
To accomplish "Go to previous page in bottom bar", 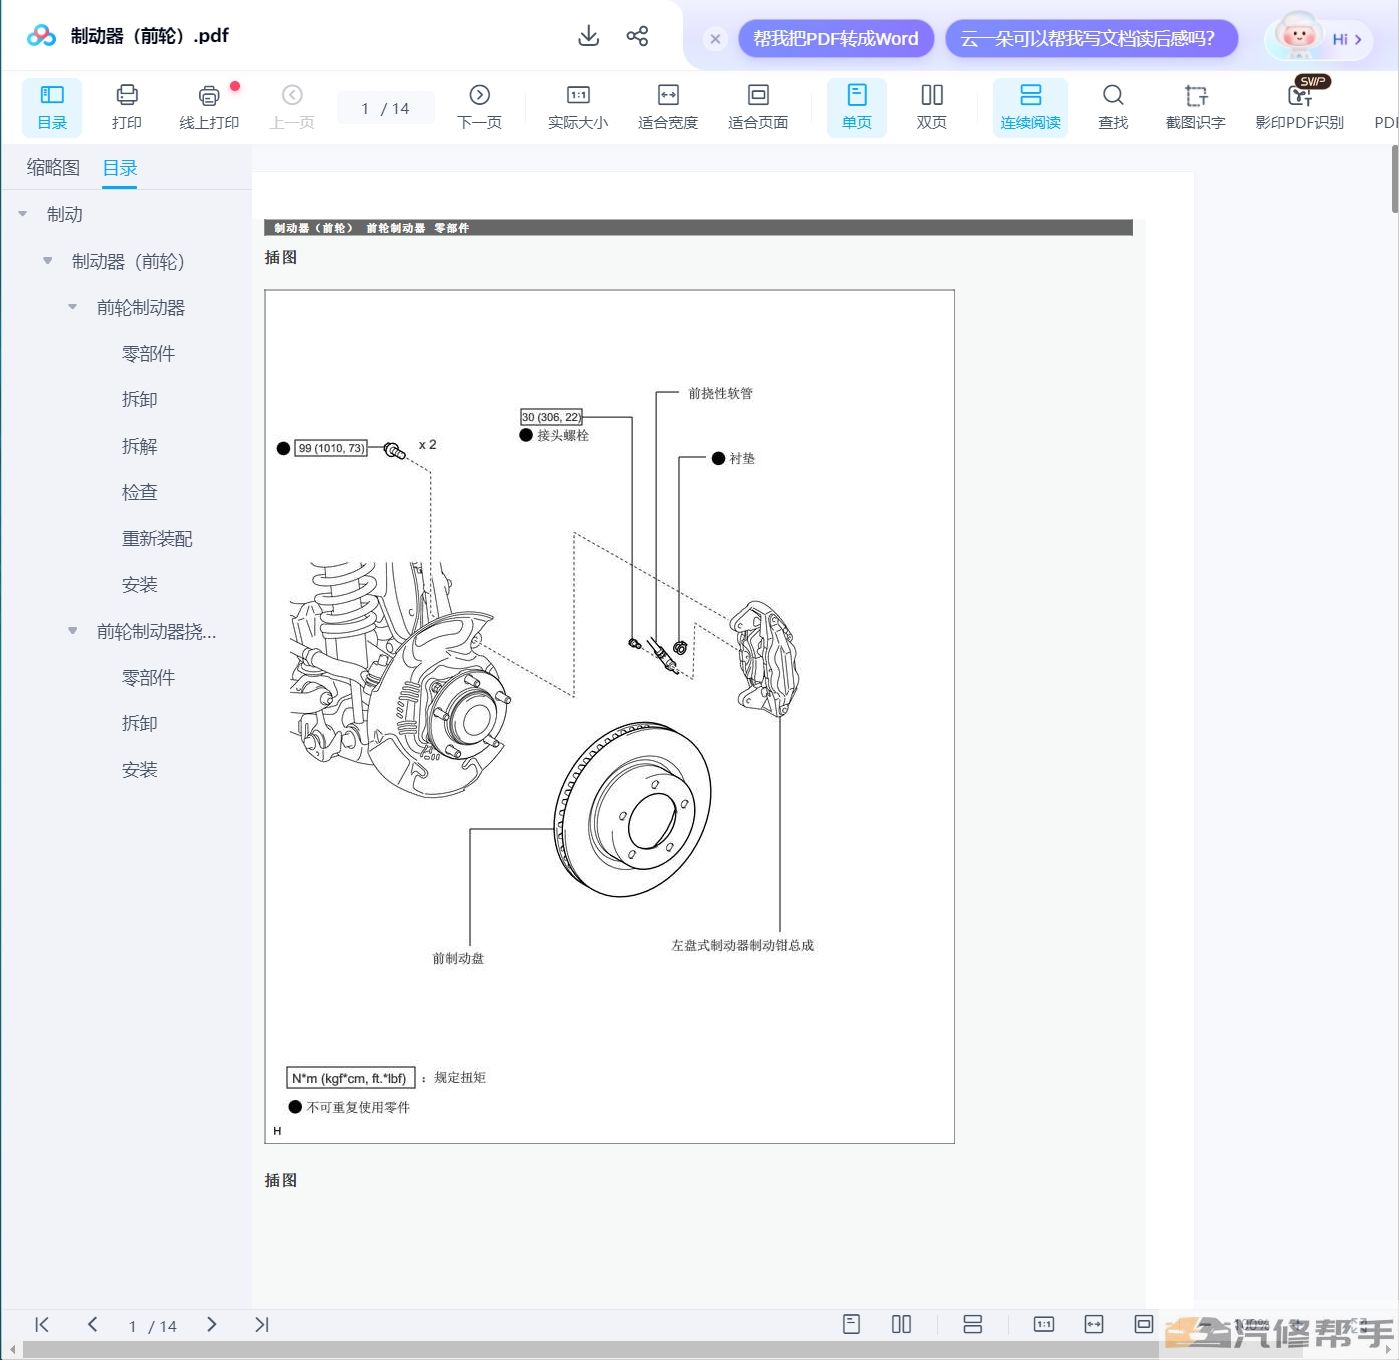I will (92, 1324).
